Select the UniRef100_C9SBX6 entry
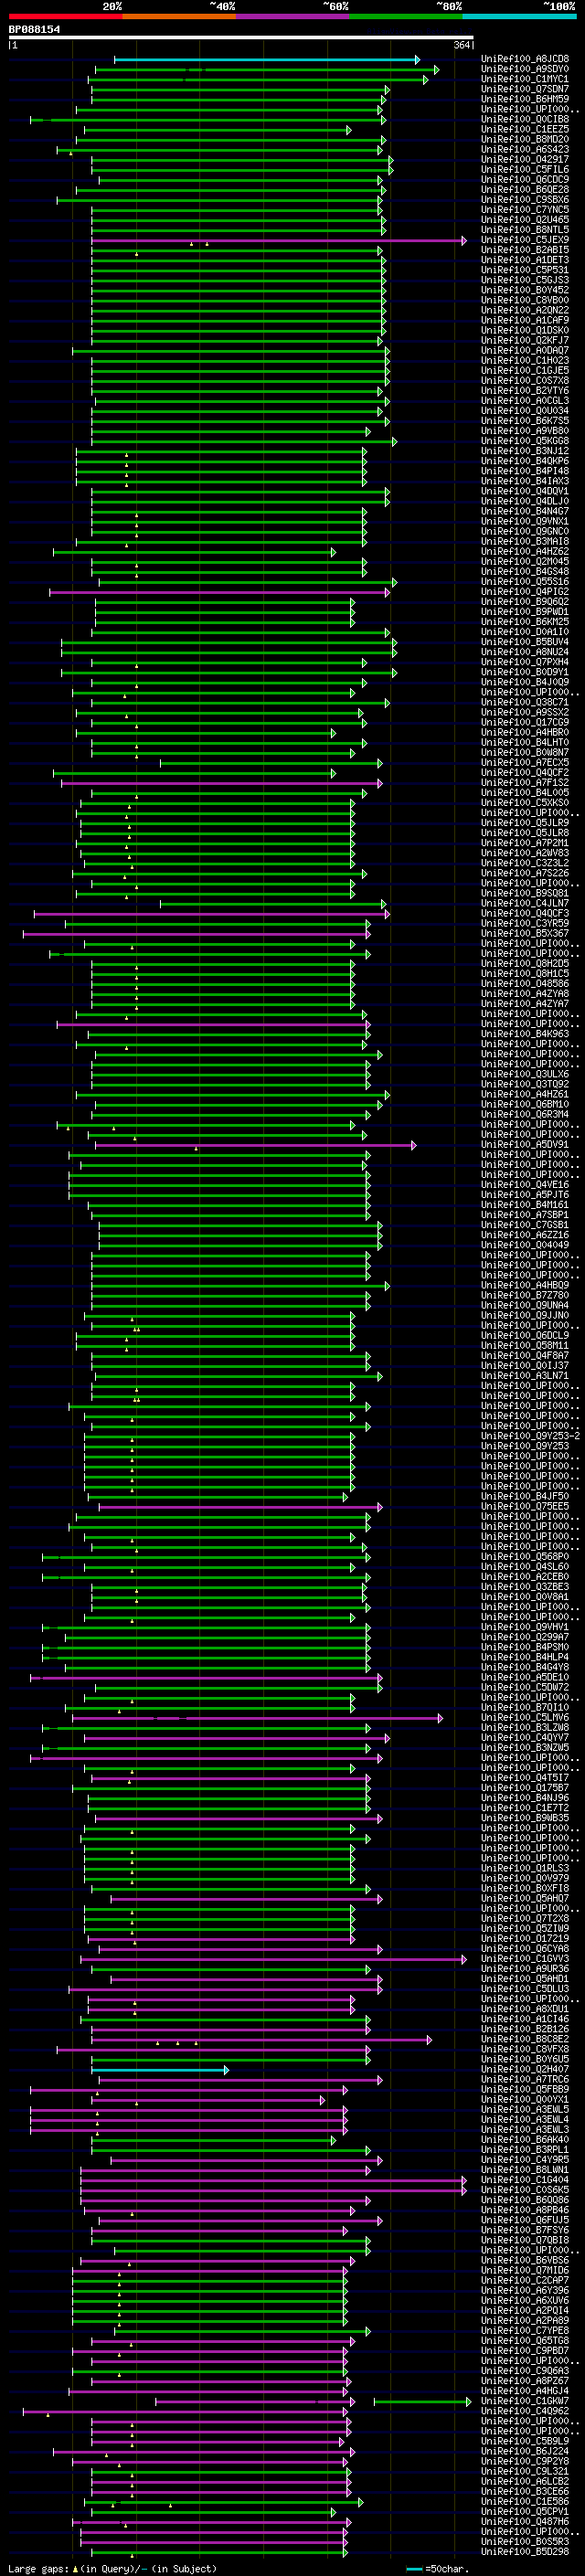The height and width of the screenshot is (2576, 585). tap(525, 200)
